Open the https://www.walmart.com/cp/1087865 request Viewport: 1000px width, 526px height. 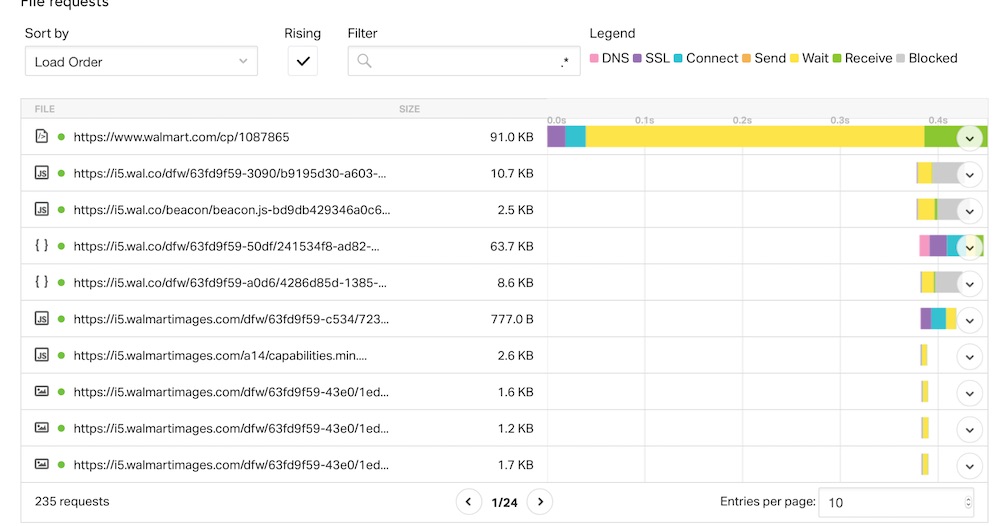coord(181,137)
